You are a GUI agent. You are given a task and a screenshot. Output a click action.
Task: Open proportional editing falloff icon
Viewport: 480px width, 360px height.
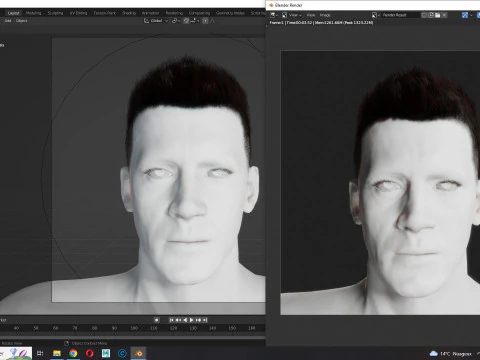(213, 21)
